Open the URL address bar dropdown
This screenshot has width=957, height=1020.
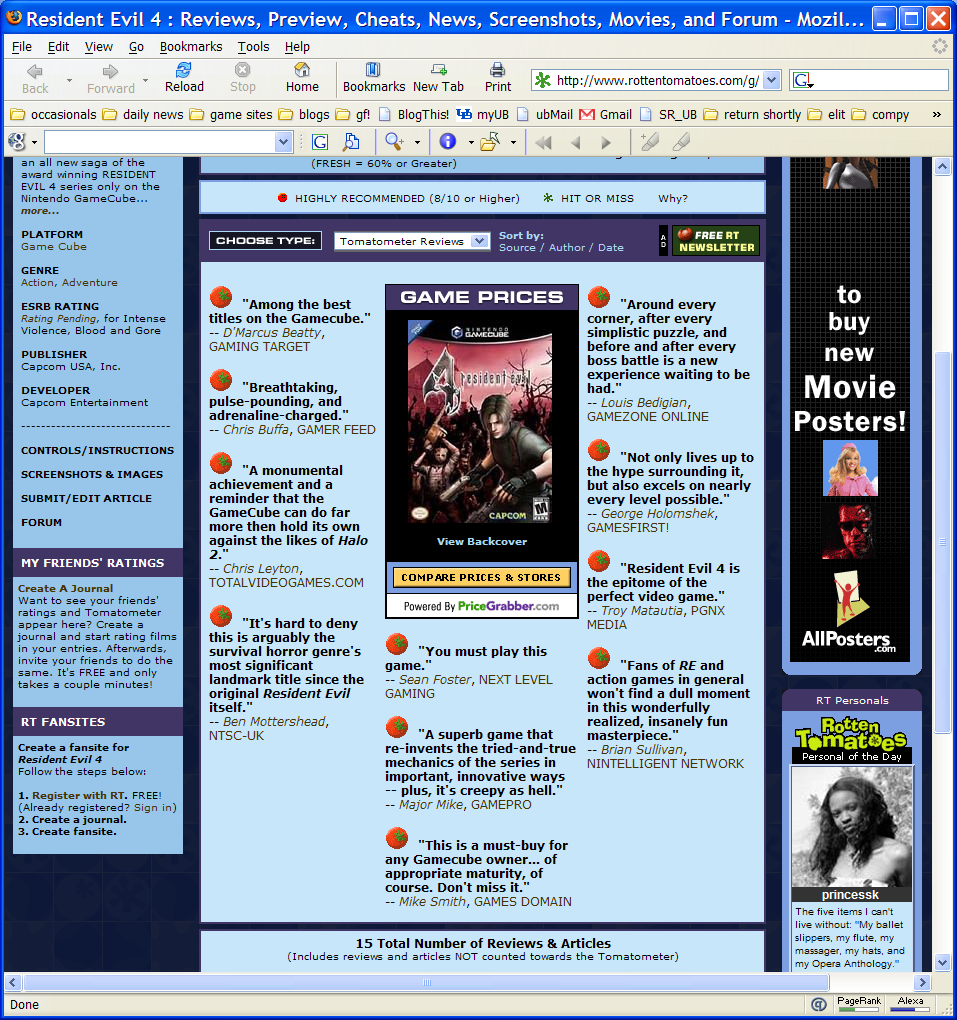(771, 81)
